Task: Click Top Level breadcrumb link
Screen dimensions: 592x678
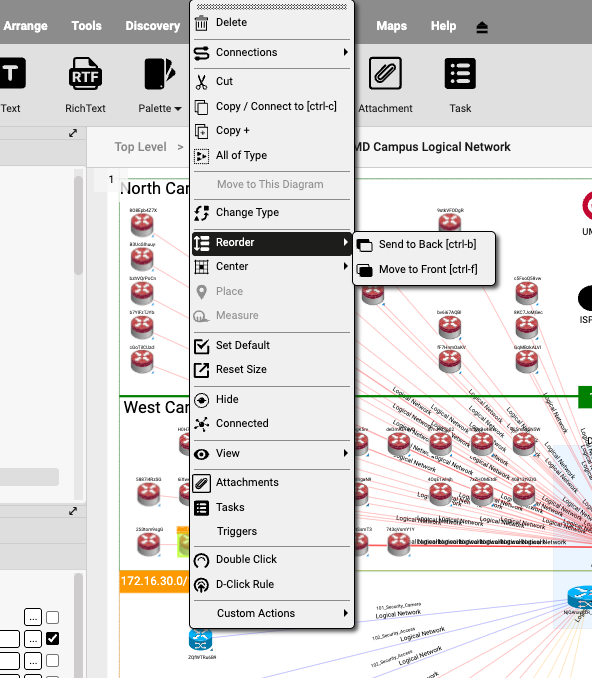Action: point(140,147)
